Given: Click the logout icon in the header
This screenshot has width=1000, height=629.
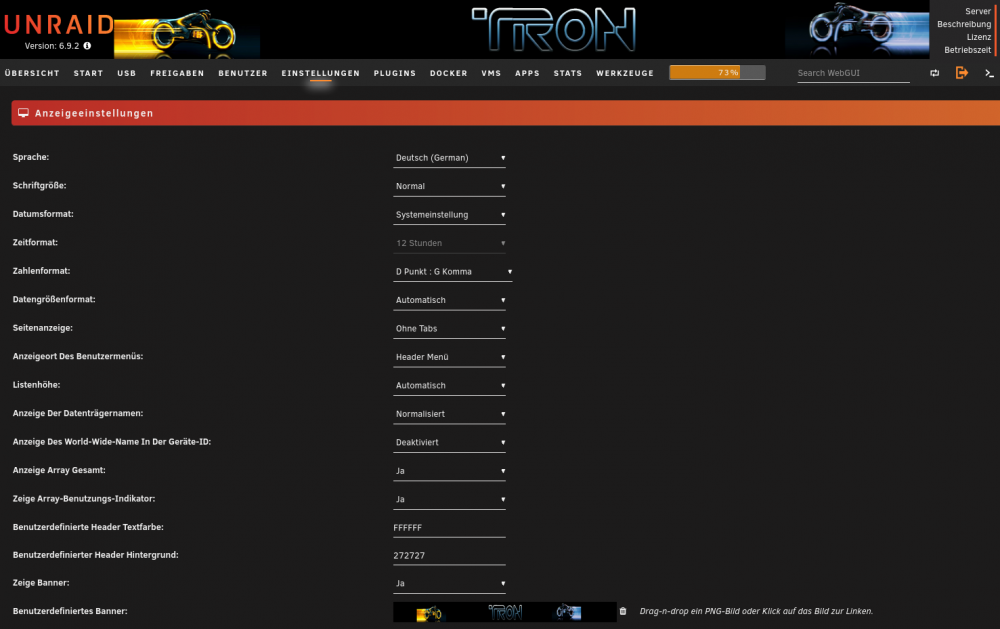Looking at the screenshot, I should pyautogui.click(x=962, y=73).
